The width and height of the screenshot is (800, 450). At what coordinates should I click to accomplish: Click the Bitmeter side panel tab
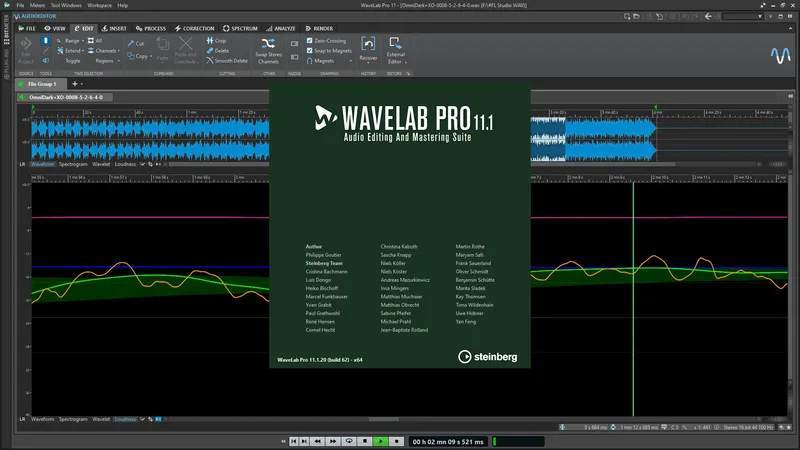pyautogui.click(x=7, y=30)
